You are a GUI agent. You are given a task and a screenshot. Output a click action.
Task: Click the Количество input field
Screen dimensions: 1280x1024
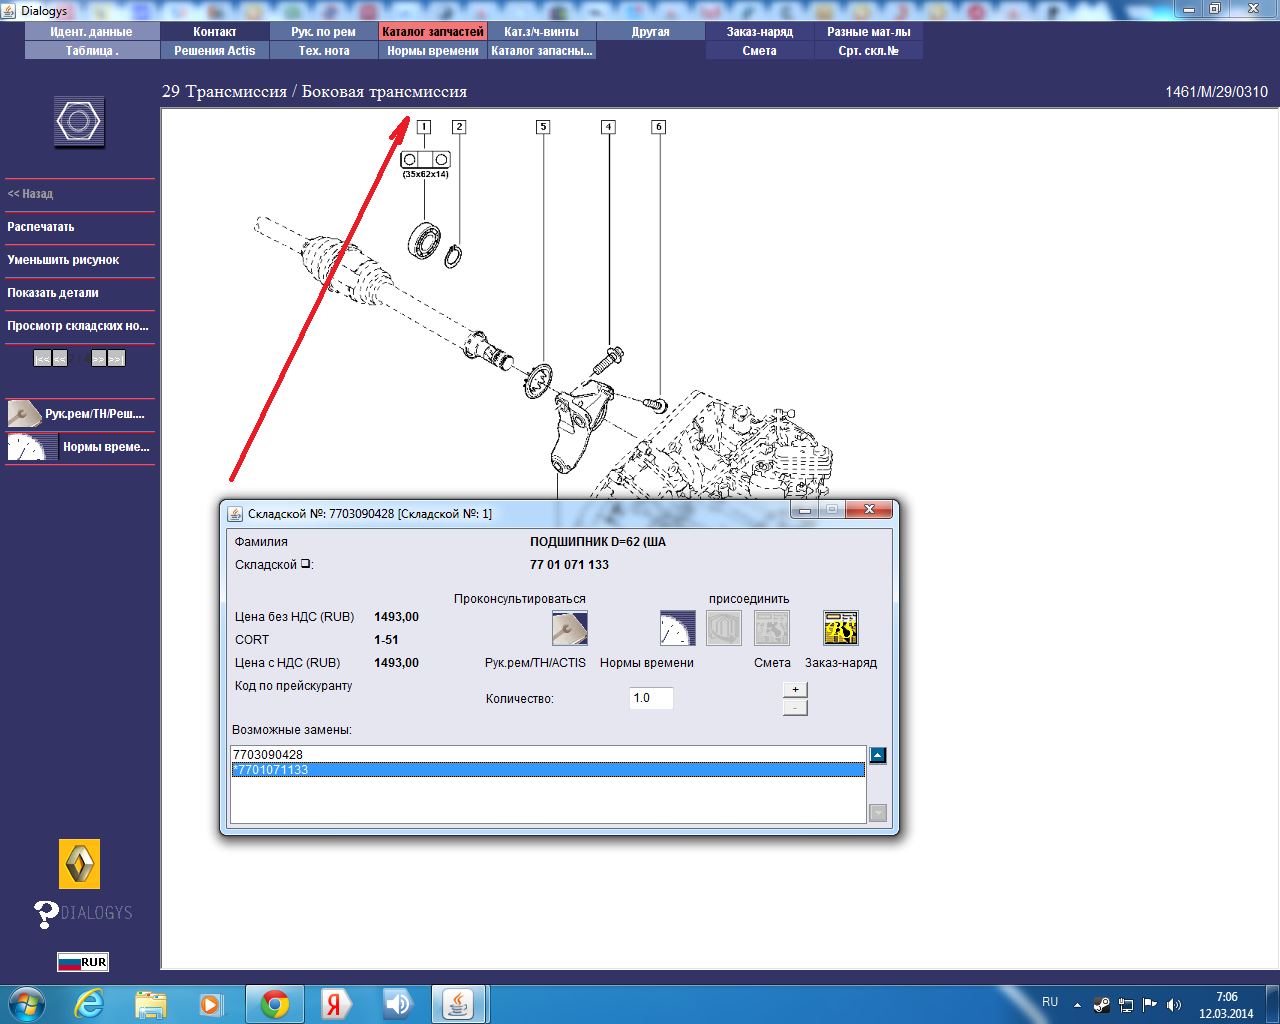[651, 698]
